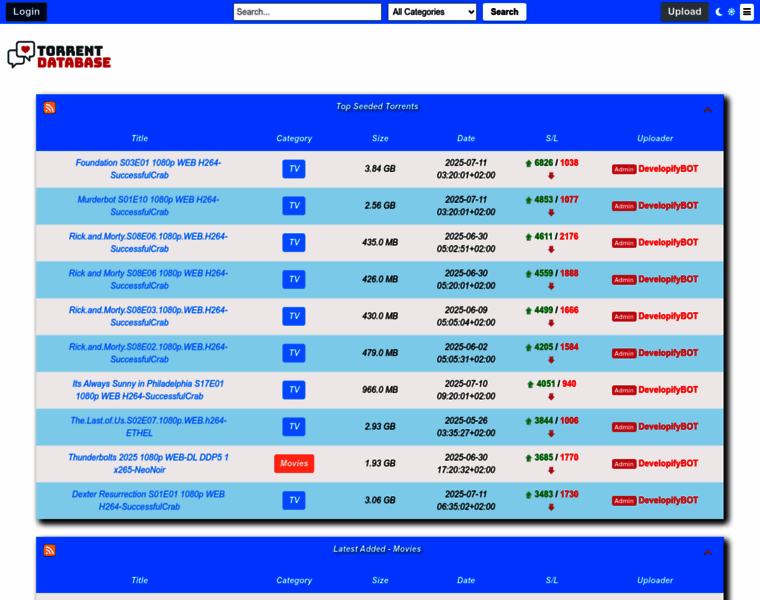
Task: Click Admin badge in Murderbot row
Action: [624, 206]
